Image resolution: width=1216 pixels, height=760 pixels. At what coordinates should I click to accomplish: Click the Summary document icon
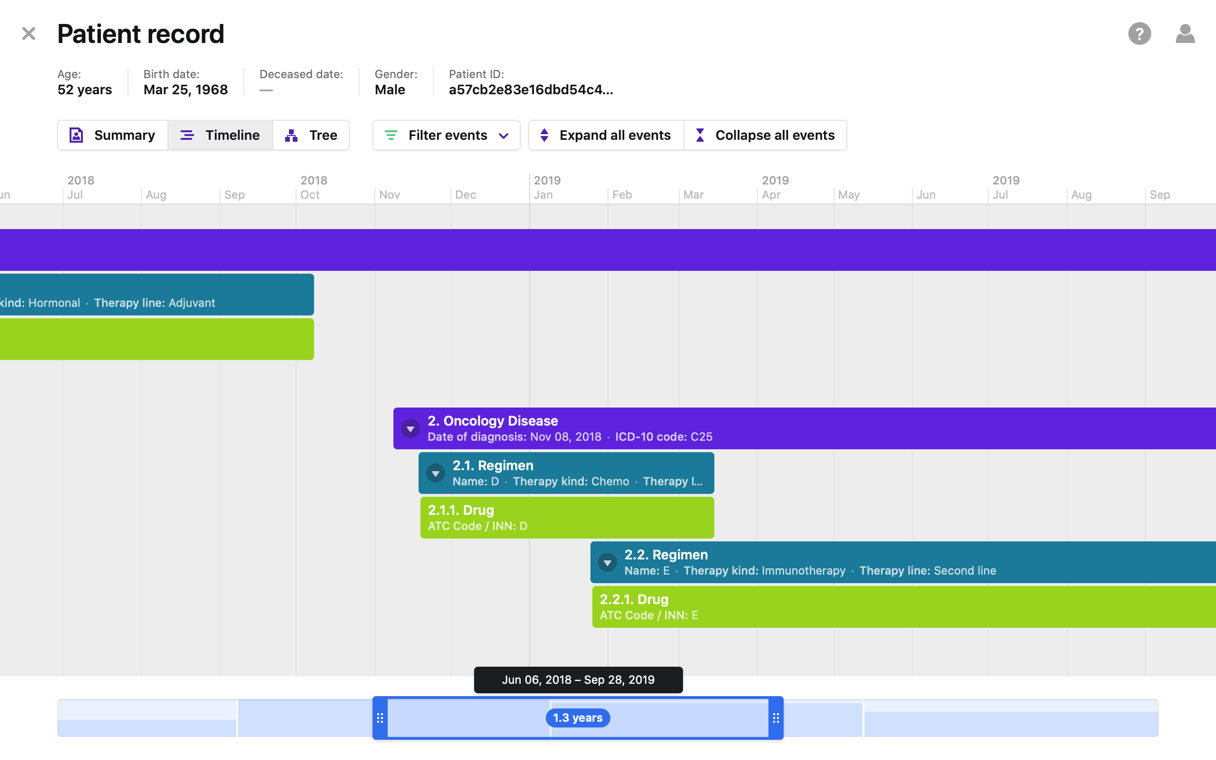coord(76,135)
